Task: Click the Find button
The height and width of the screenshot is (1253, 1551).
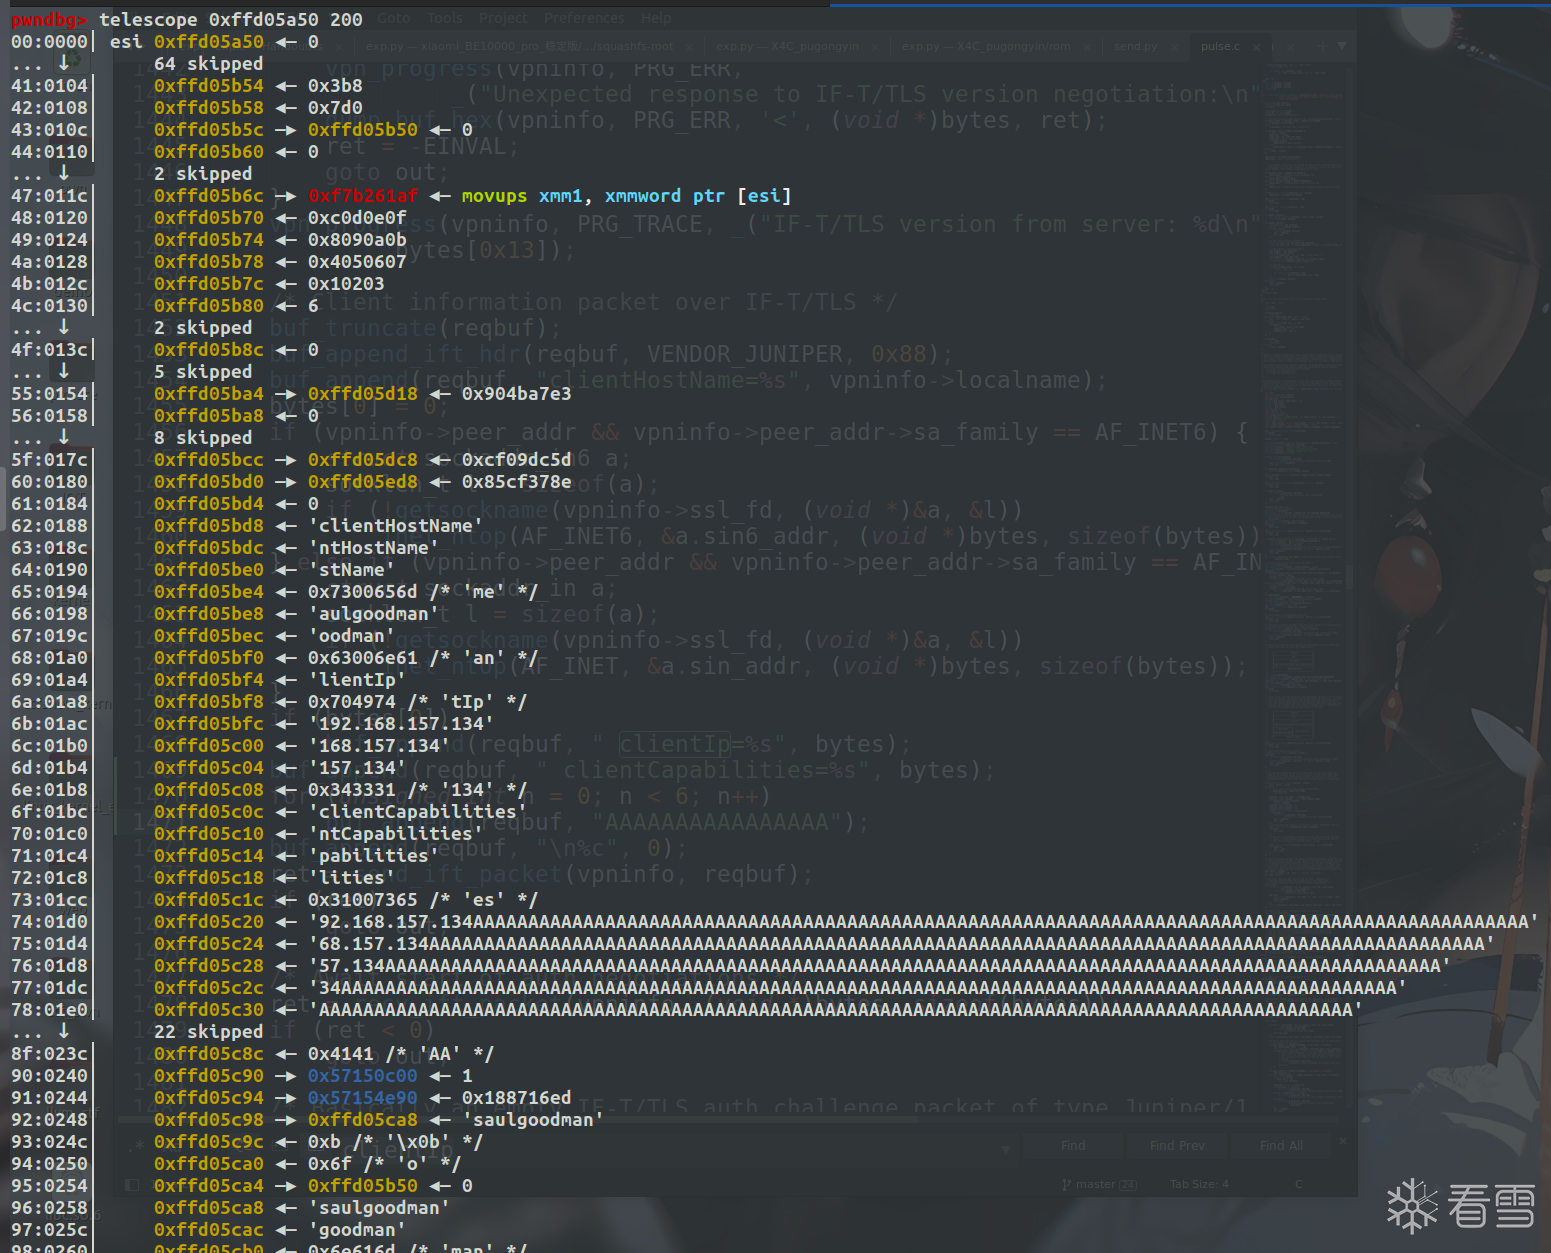Action: [1073, 1145]
